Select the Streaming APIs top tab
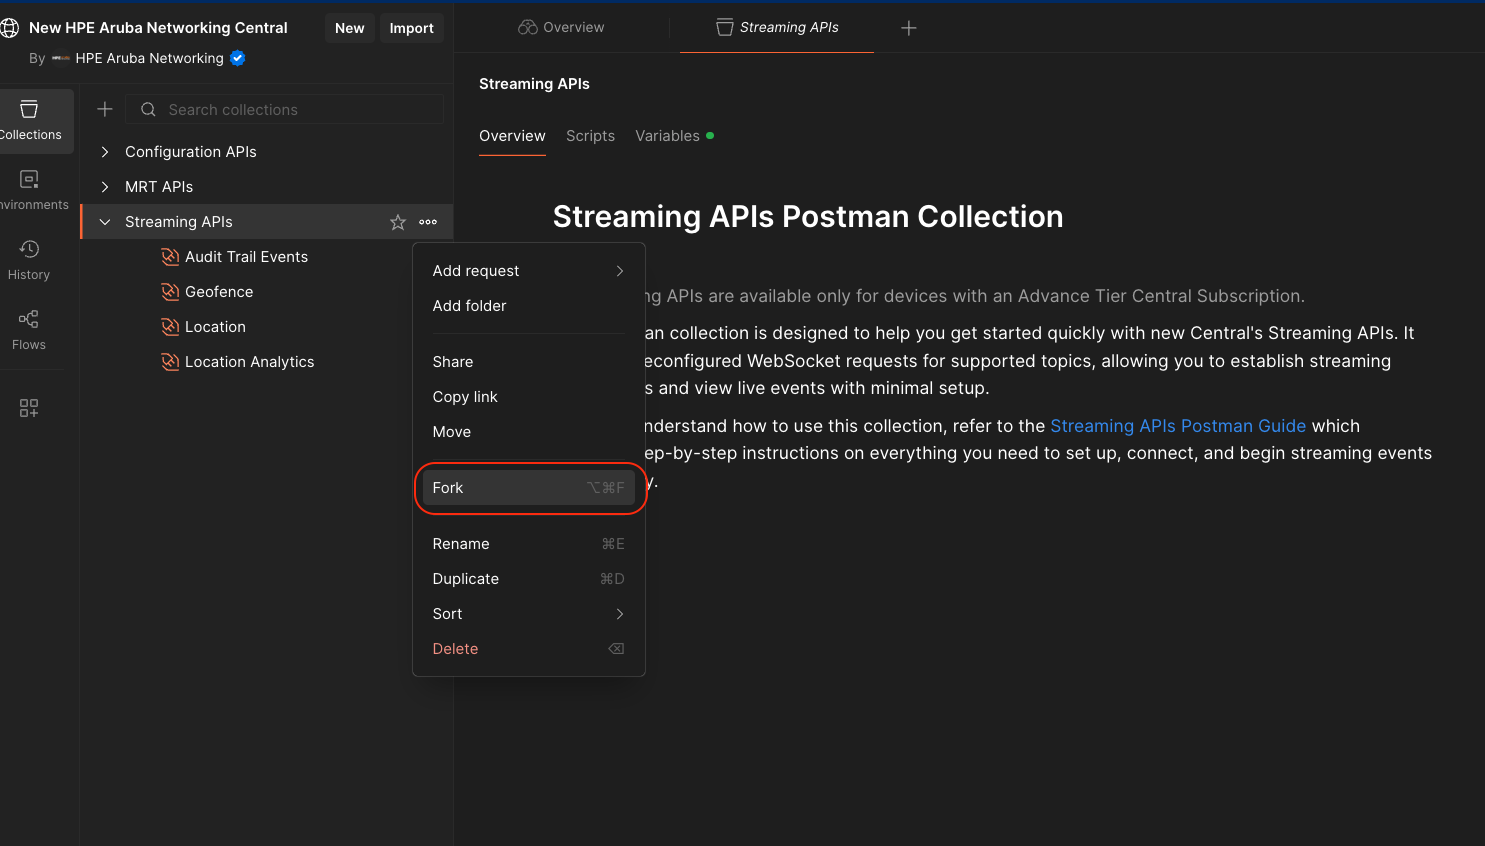The image size is (1485, 846). coord(777,27)
